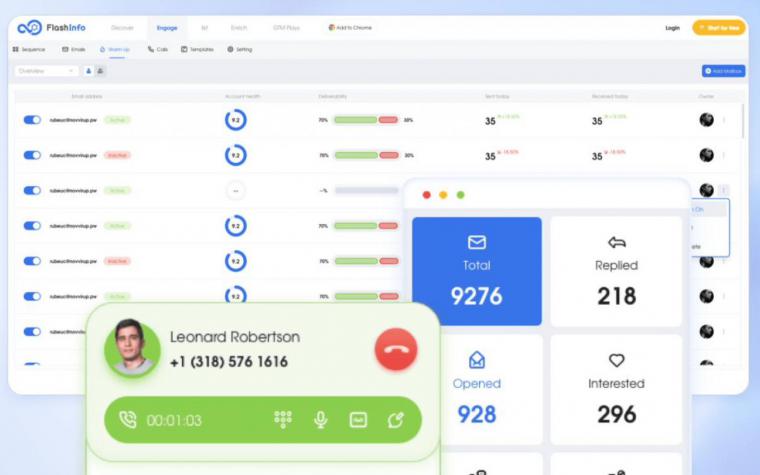Close the highlighted three-dot menu in third row
The height and width of the screenshot is (475, 760).
[x=724, y=190]
